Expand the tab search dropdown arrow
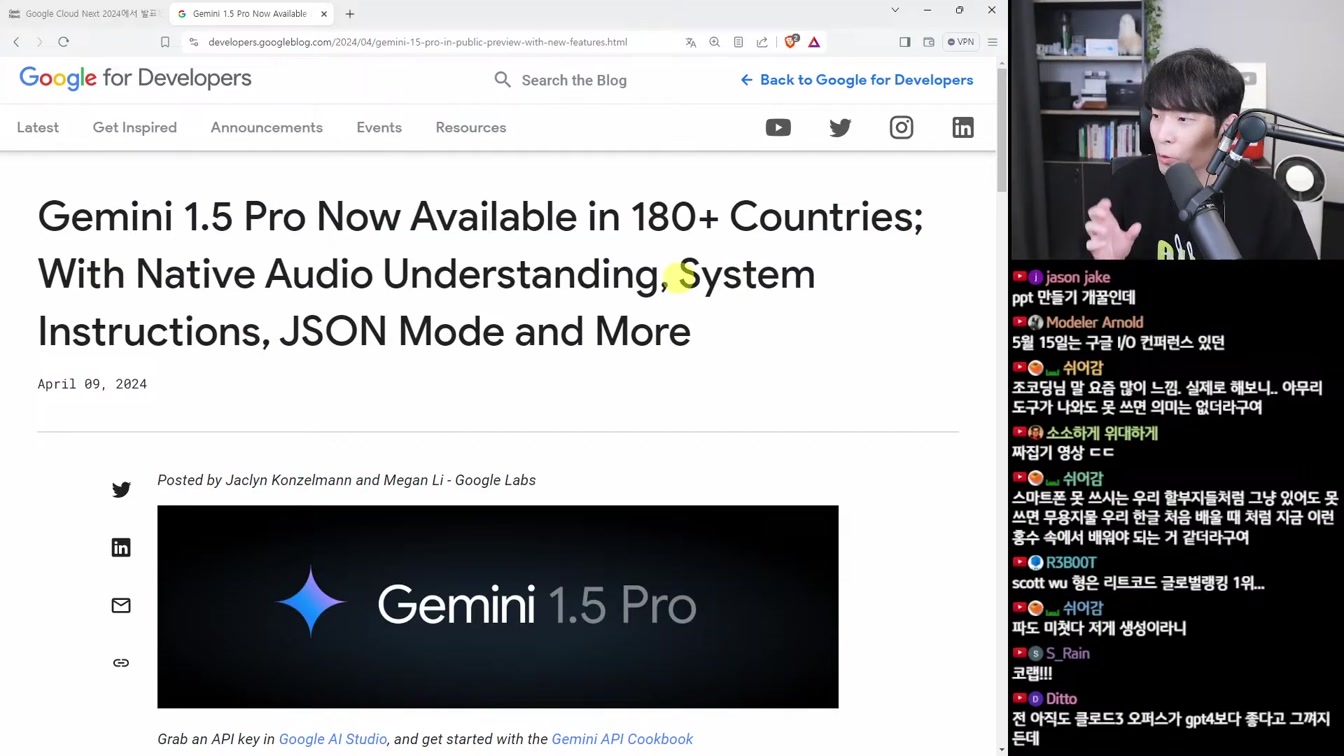Screen dimensions: 1344x756 895,10
